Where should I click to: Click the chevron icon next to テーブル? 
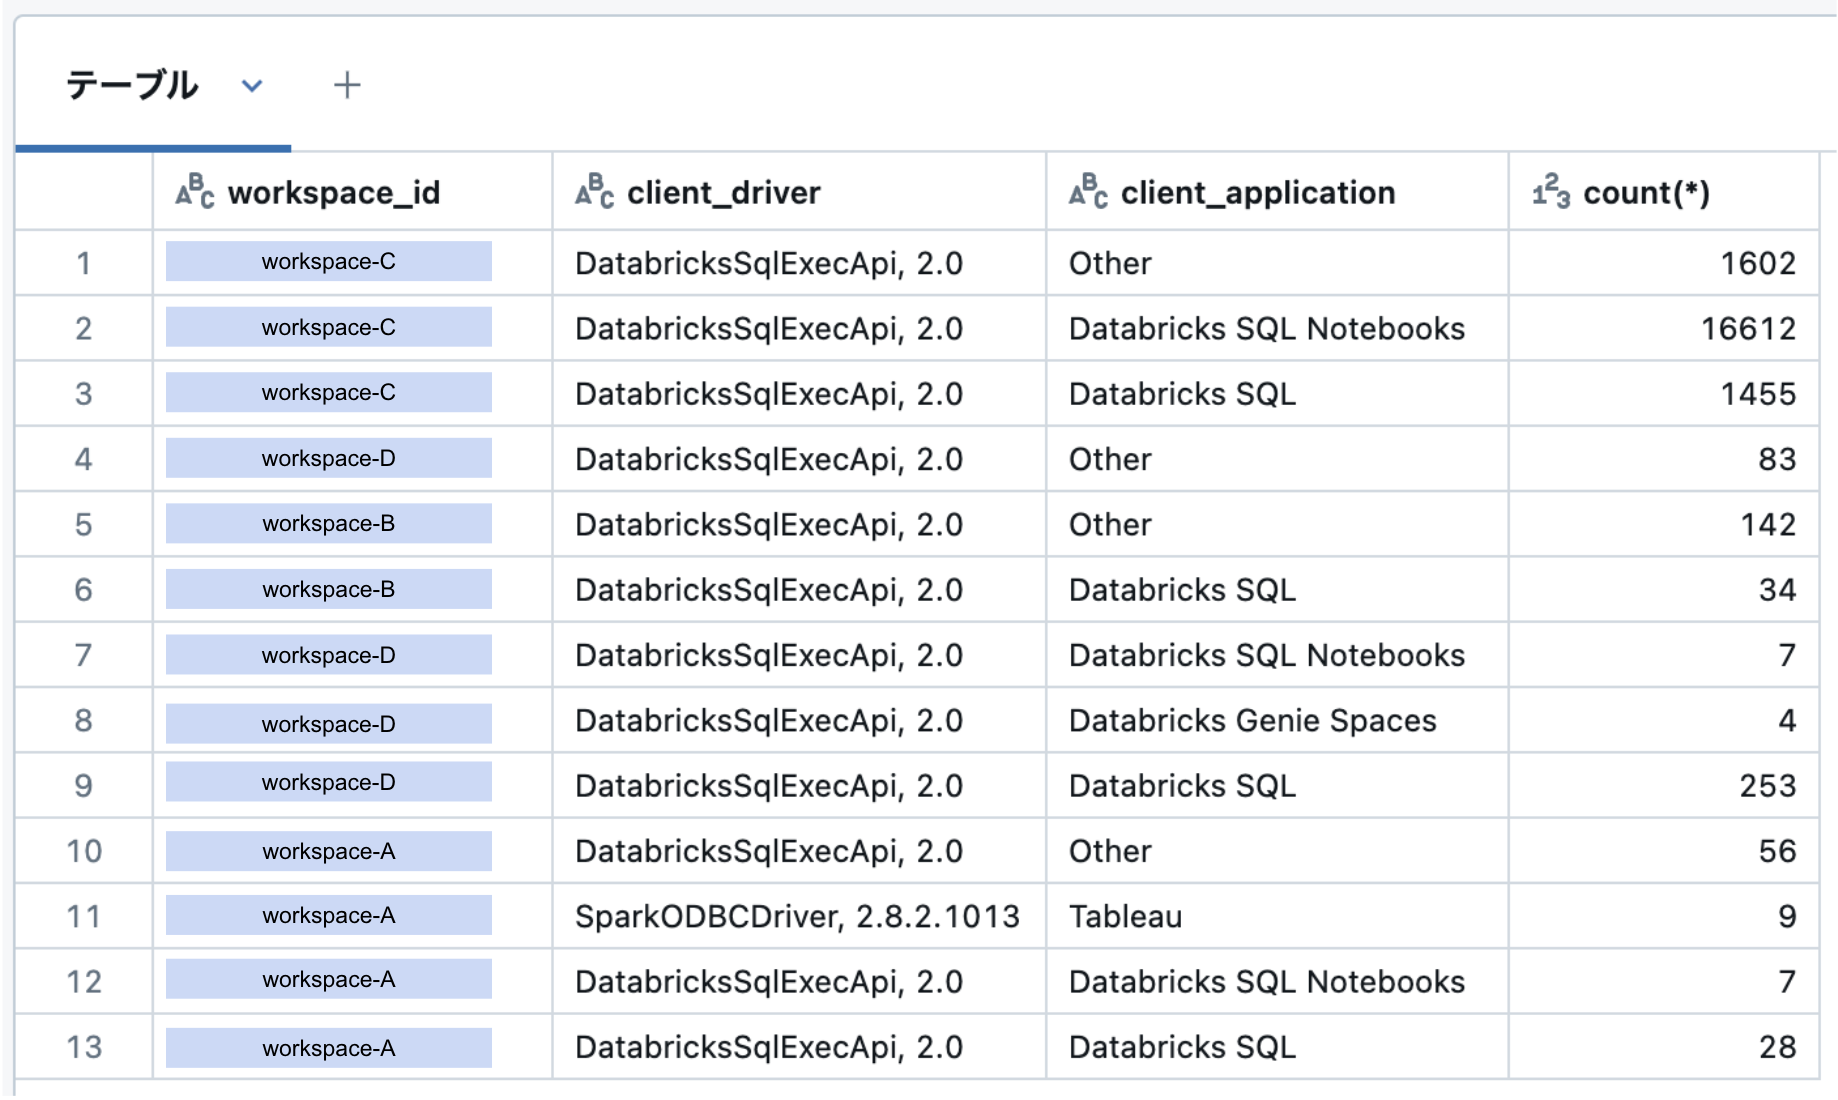251,87
